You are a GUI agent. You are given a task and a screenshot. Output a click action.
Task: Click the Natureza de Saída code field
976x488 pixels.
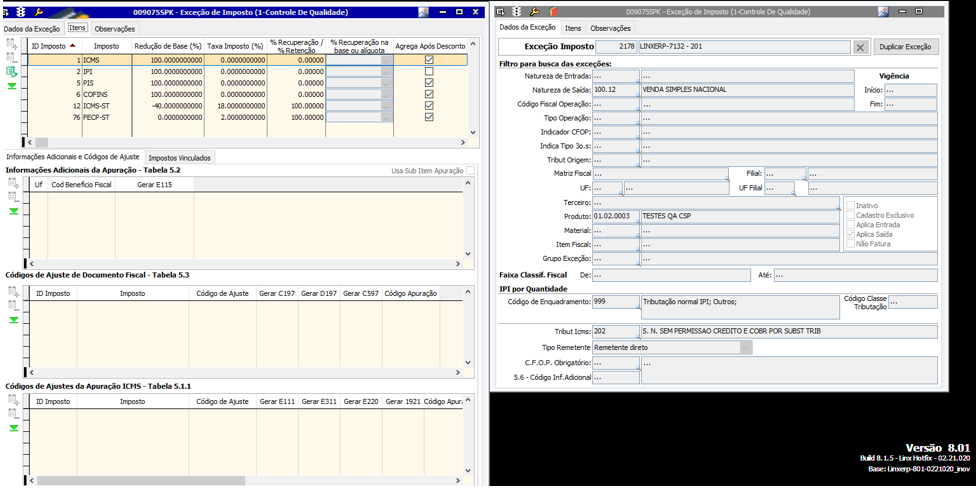(614, 89)
